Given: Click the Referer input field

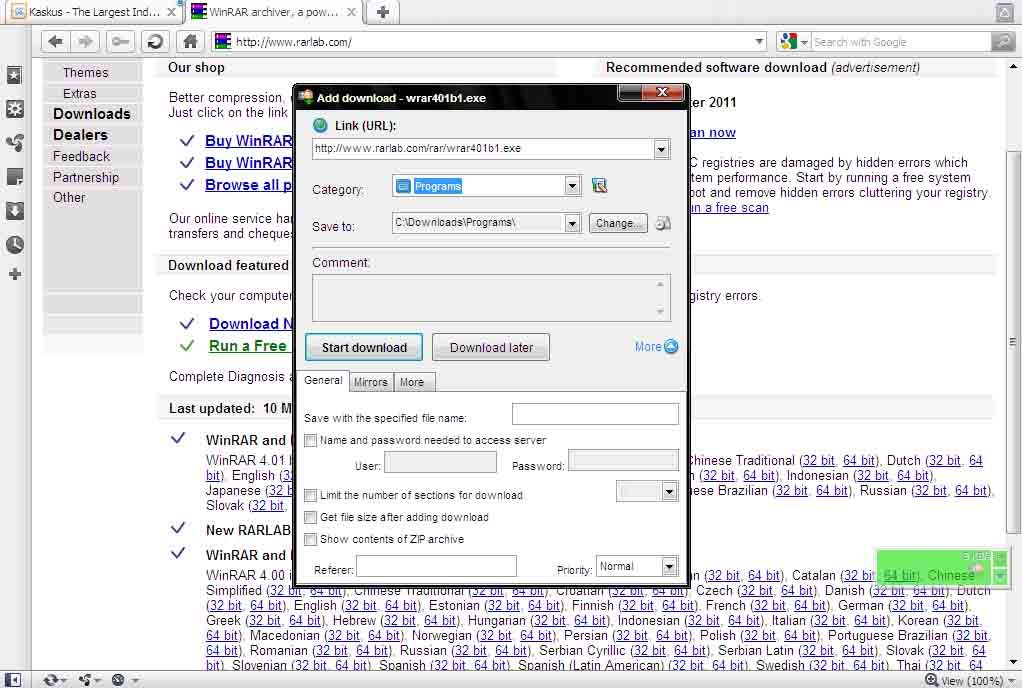Looking at the screenshot, I should [x=436, y=566].
